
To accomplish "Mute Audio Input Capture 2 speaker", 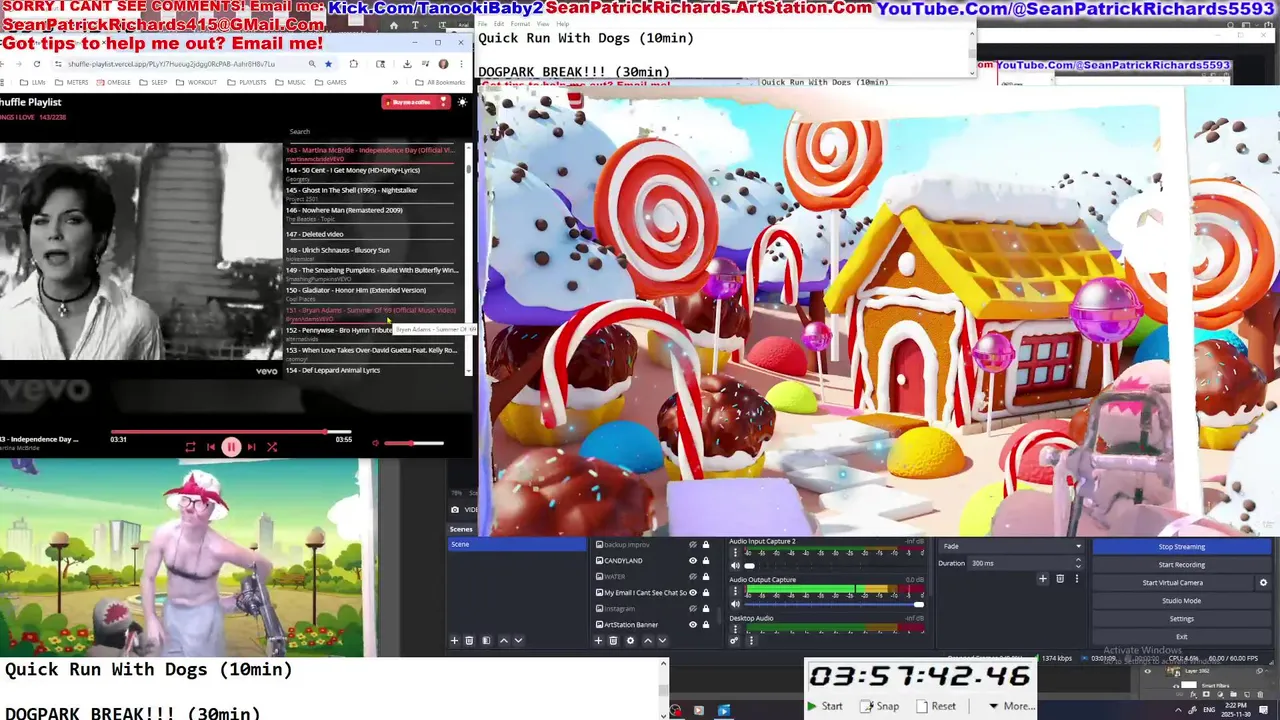I will (735, 566).
